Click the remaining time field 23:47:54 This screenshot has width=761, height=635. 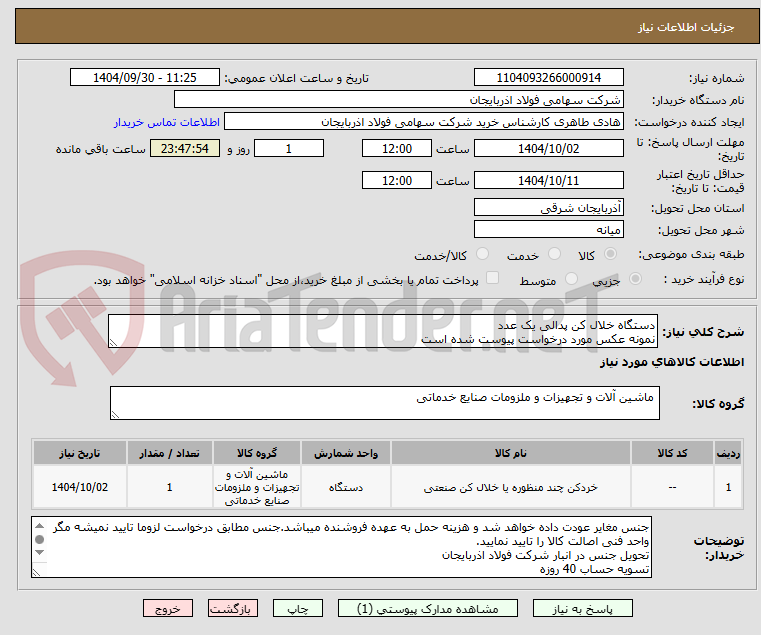(x=184, y=148)
